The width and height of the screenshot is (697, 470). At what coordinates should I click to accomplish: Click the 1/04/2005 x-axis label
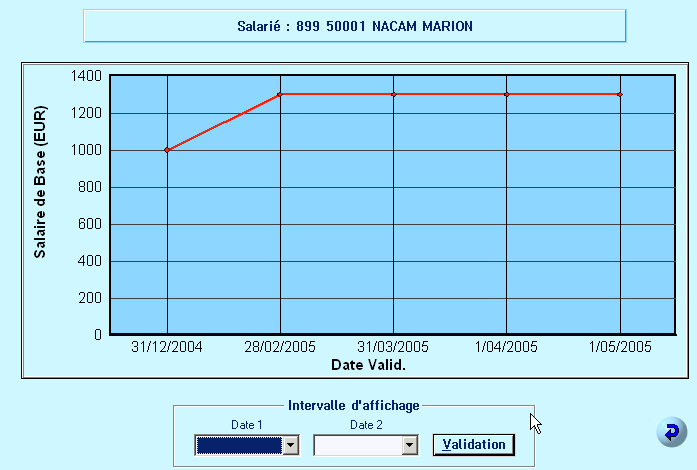[x=507, y=347]
